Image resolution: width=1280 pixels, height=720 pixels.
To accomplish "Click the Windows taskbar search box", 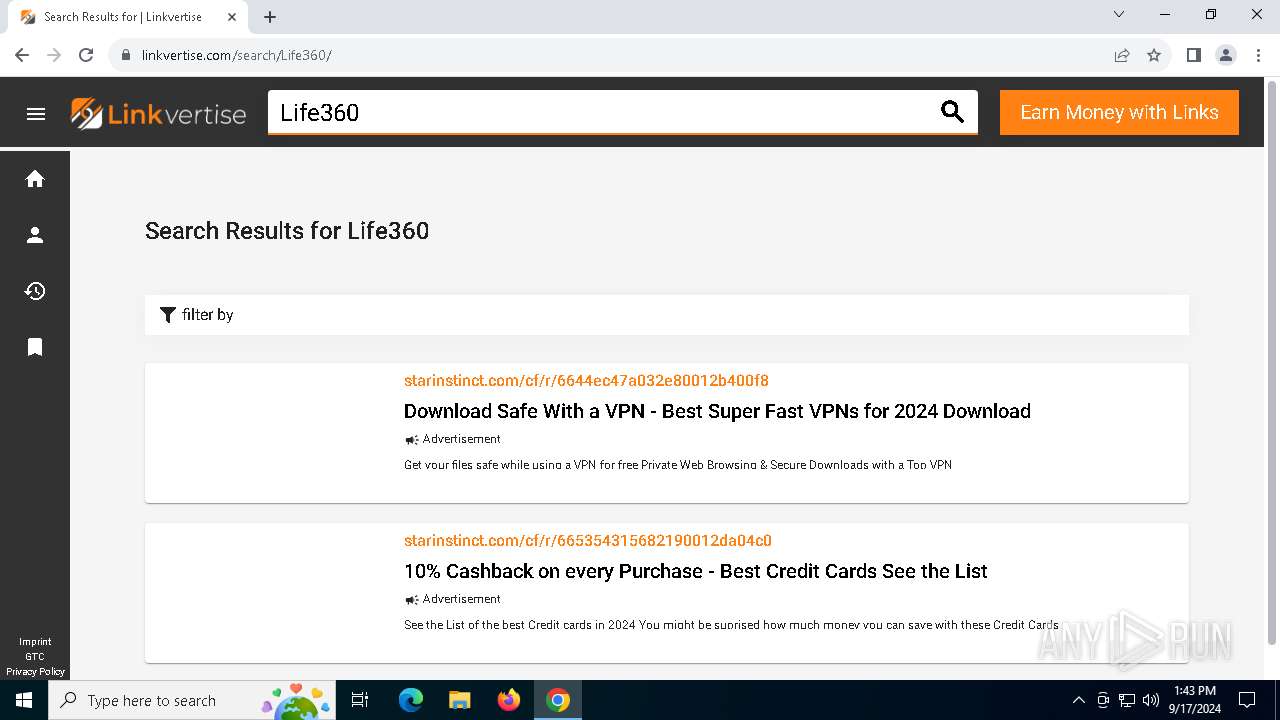I will point(190,700).
